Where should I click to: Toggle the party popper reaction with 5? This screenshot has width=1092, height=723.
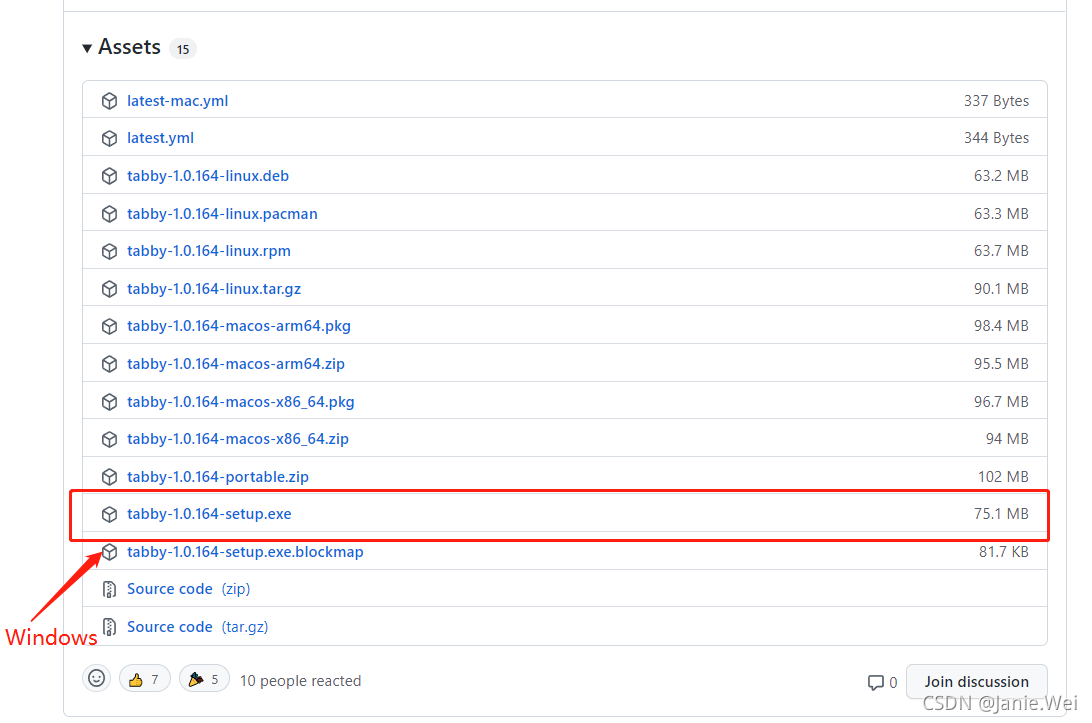tap(204, 679)
